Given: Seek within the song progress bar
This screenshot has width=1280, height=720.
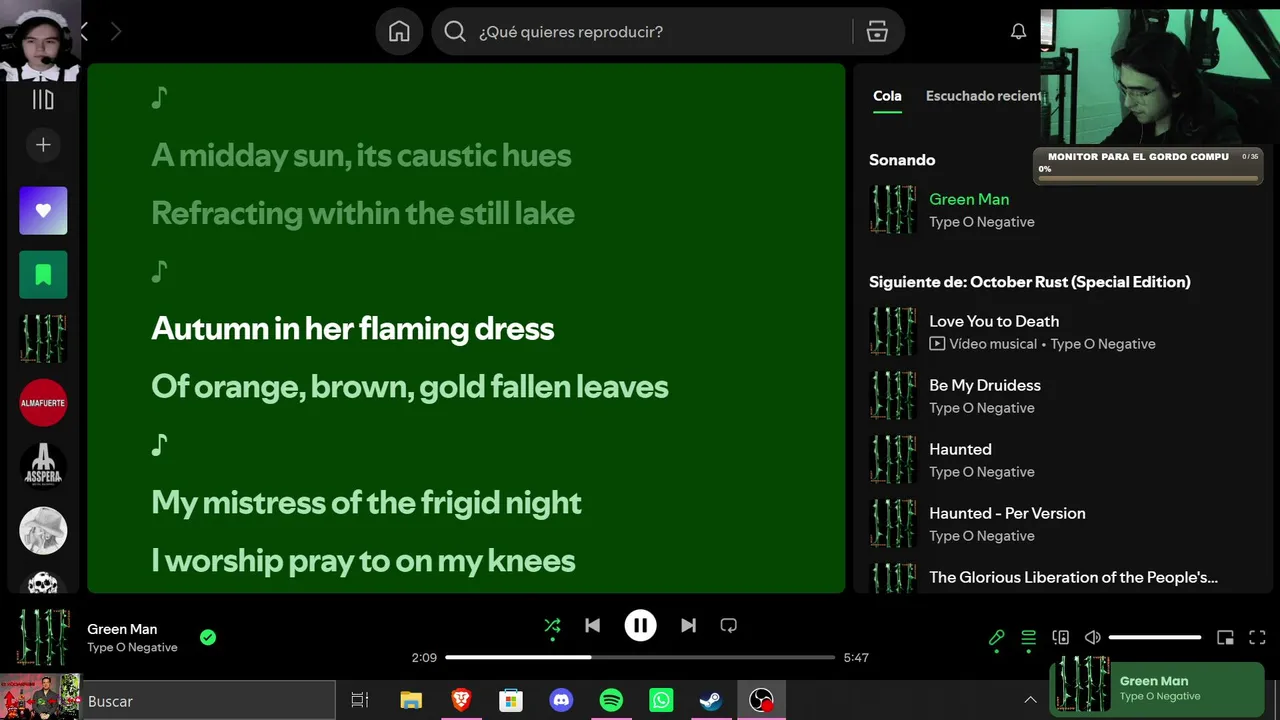Looking at the screenshot, I should click(640, 658).
